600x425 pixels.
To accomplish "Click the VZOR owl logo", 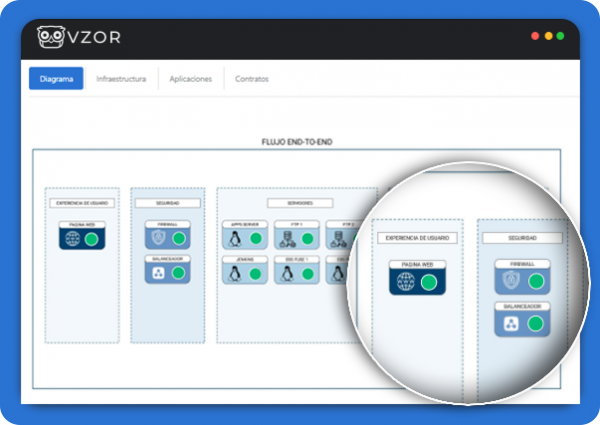I will tap(50, 37).
